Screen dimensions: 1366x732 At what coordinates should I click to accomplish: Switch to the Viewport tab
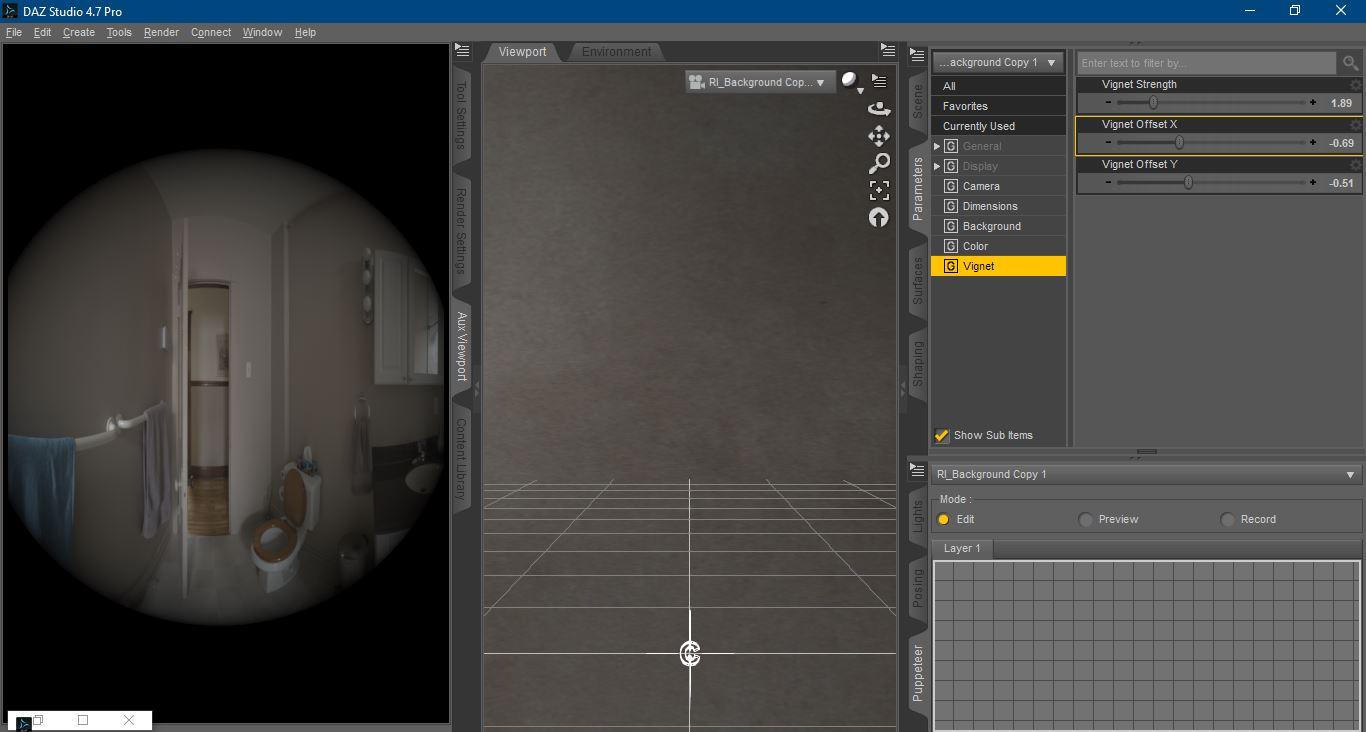[523, 52]
